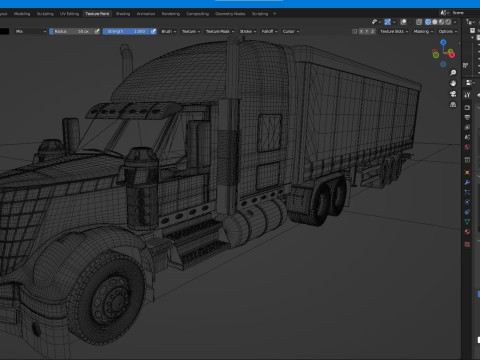Open the Physics properties tab

[x=467, y=202]
